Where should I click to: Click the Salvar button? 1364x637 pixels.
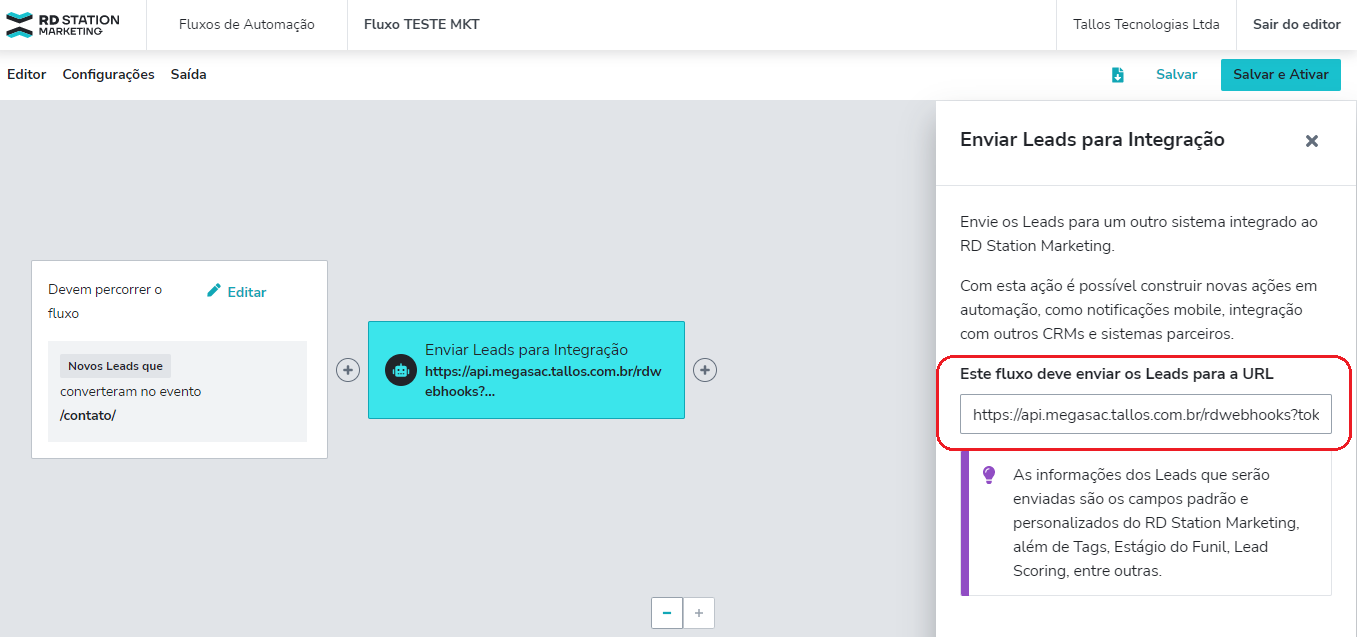point(1176,75)
